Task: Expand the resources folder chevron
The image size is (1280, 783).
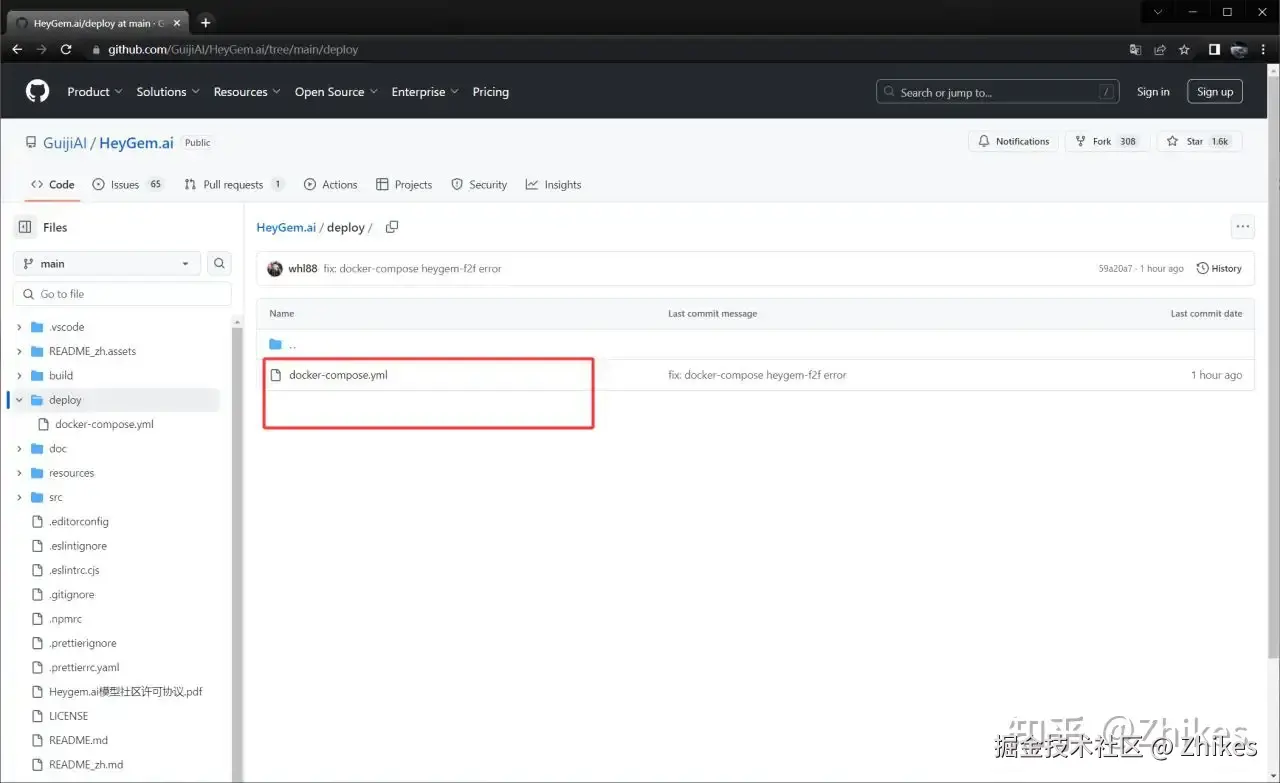Action: [19, 473]
